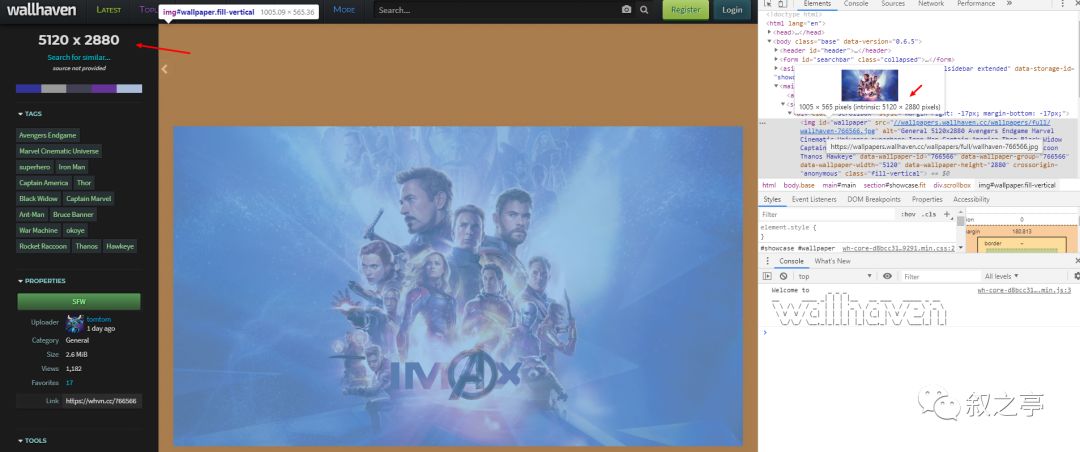Open the Captain Marvel tag
This screenshot has height=452, width=1080.
click(x=89, y=198)
